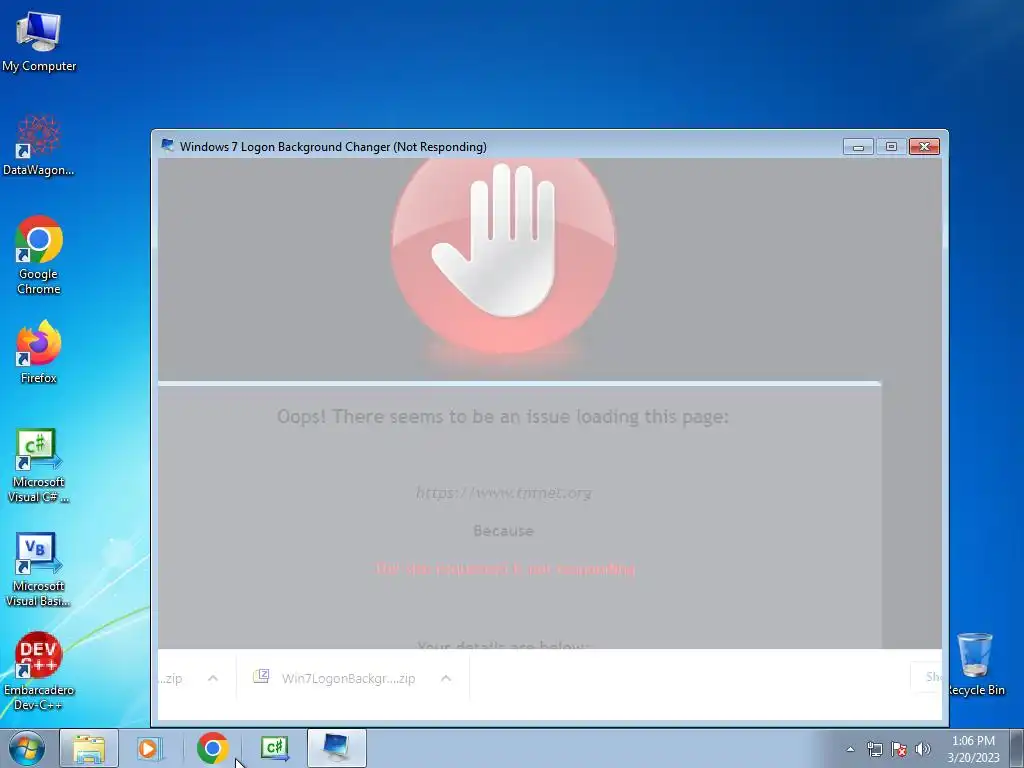Show hidden system tray icons

(x=850, y=749)
